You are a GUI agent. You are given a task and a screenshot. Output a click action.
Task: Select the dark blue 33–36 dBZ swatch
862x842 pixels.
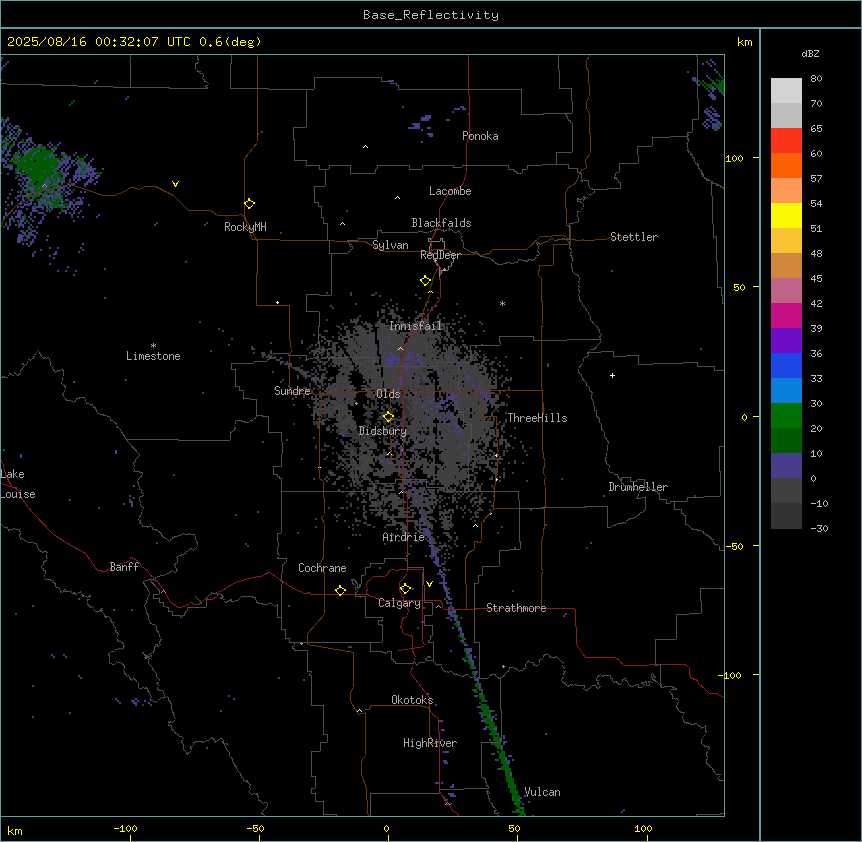point(786,365)
